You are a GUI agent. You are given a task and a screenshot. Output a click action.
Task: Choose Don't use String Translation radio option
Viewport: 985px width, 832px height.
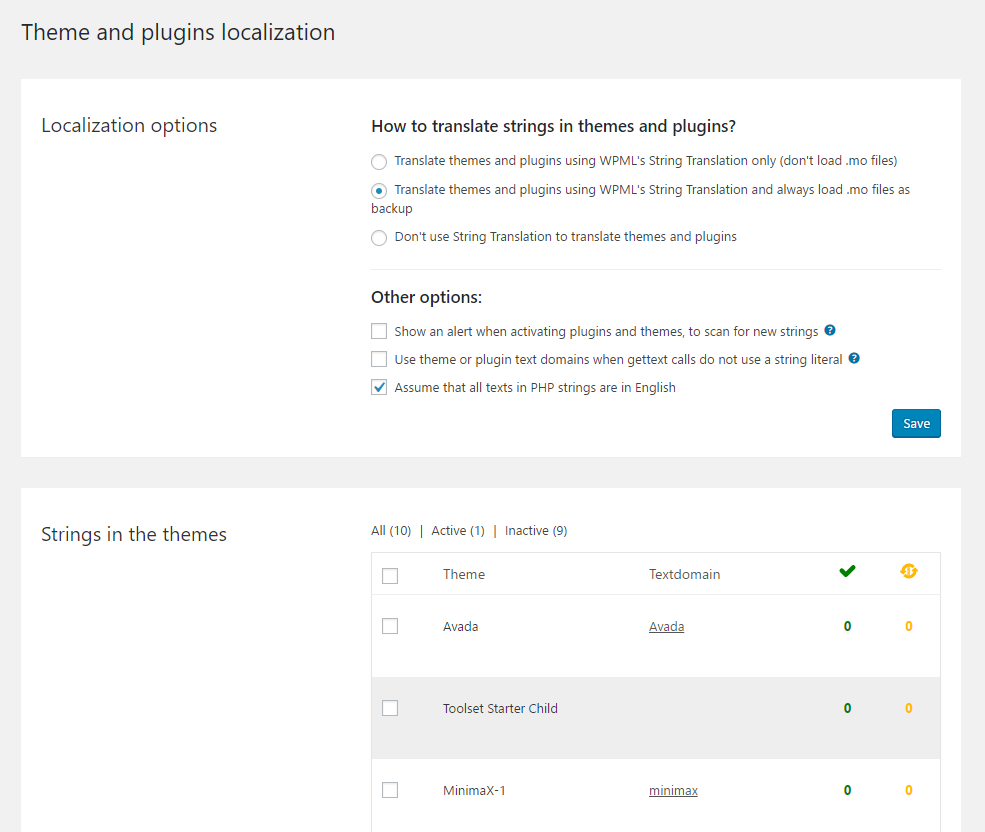[379, 238]
